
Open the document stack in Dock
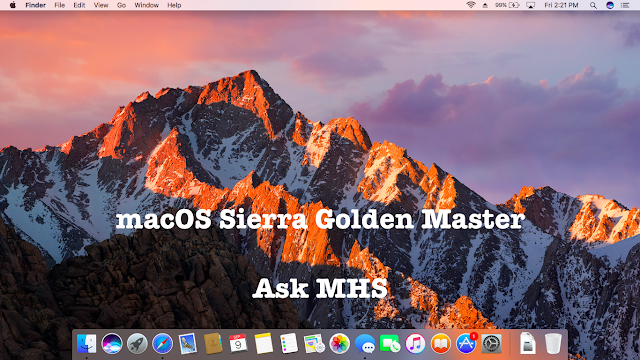[x=528, y=343]
